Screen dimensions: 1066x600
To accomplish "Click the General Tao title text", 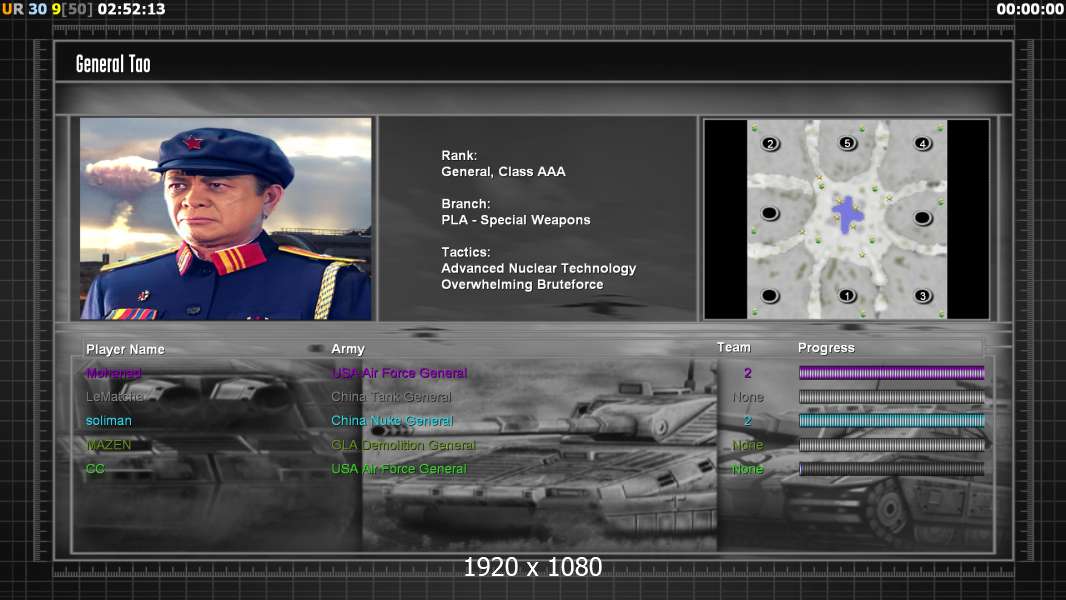I will point(113,64).
